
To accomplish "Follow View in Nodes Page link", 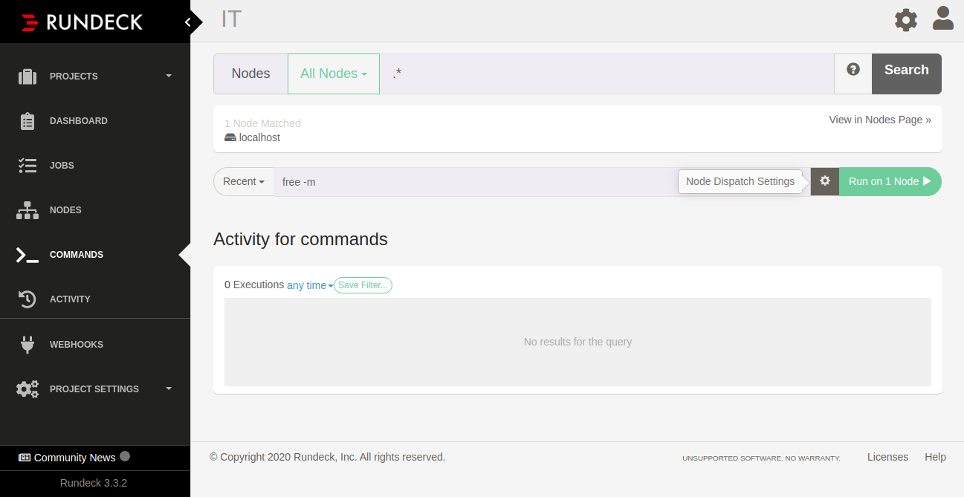I will click(880, 120).
